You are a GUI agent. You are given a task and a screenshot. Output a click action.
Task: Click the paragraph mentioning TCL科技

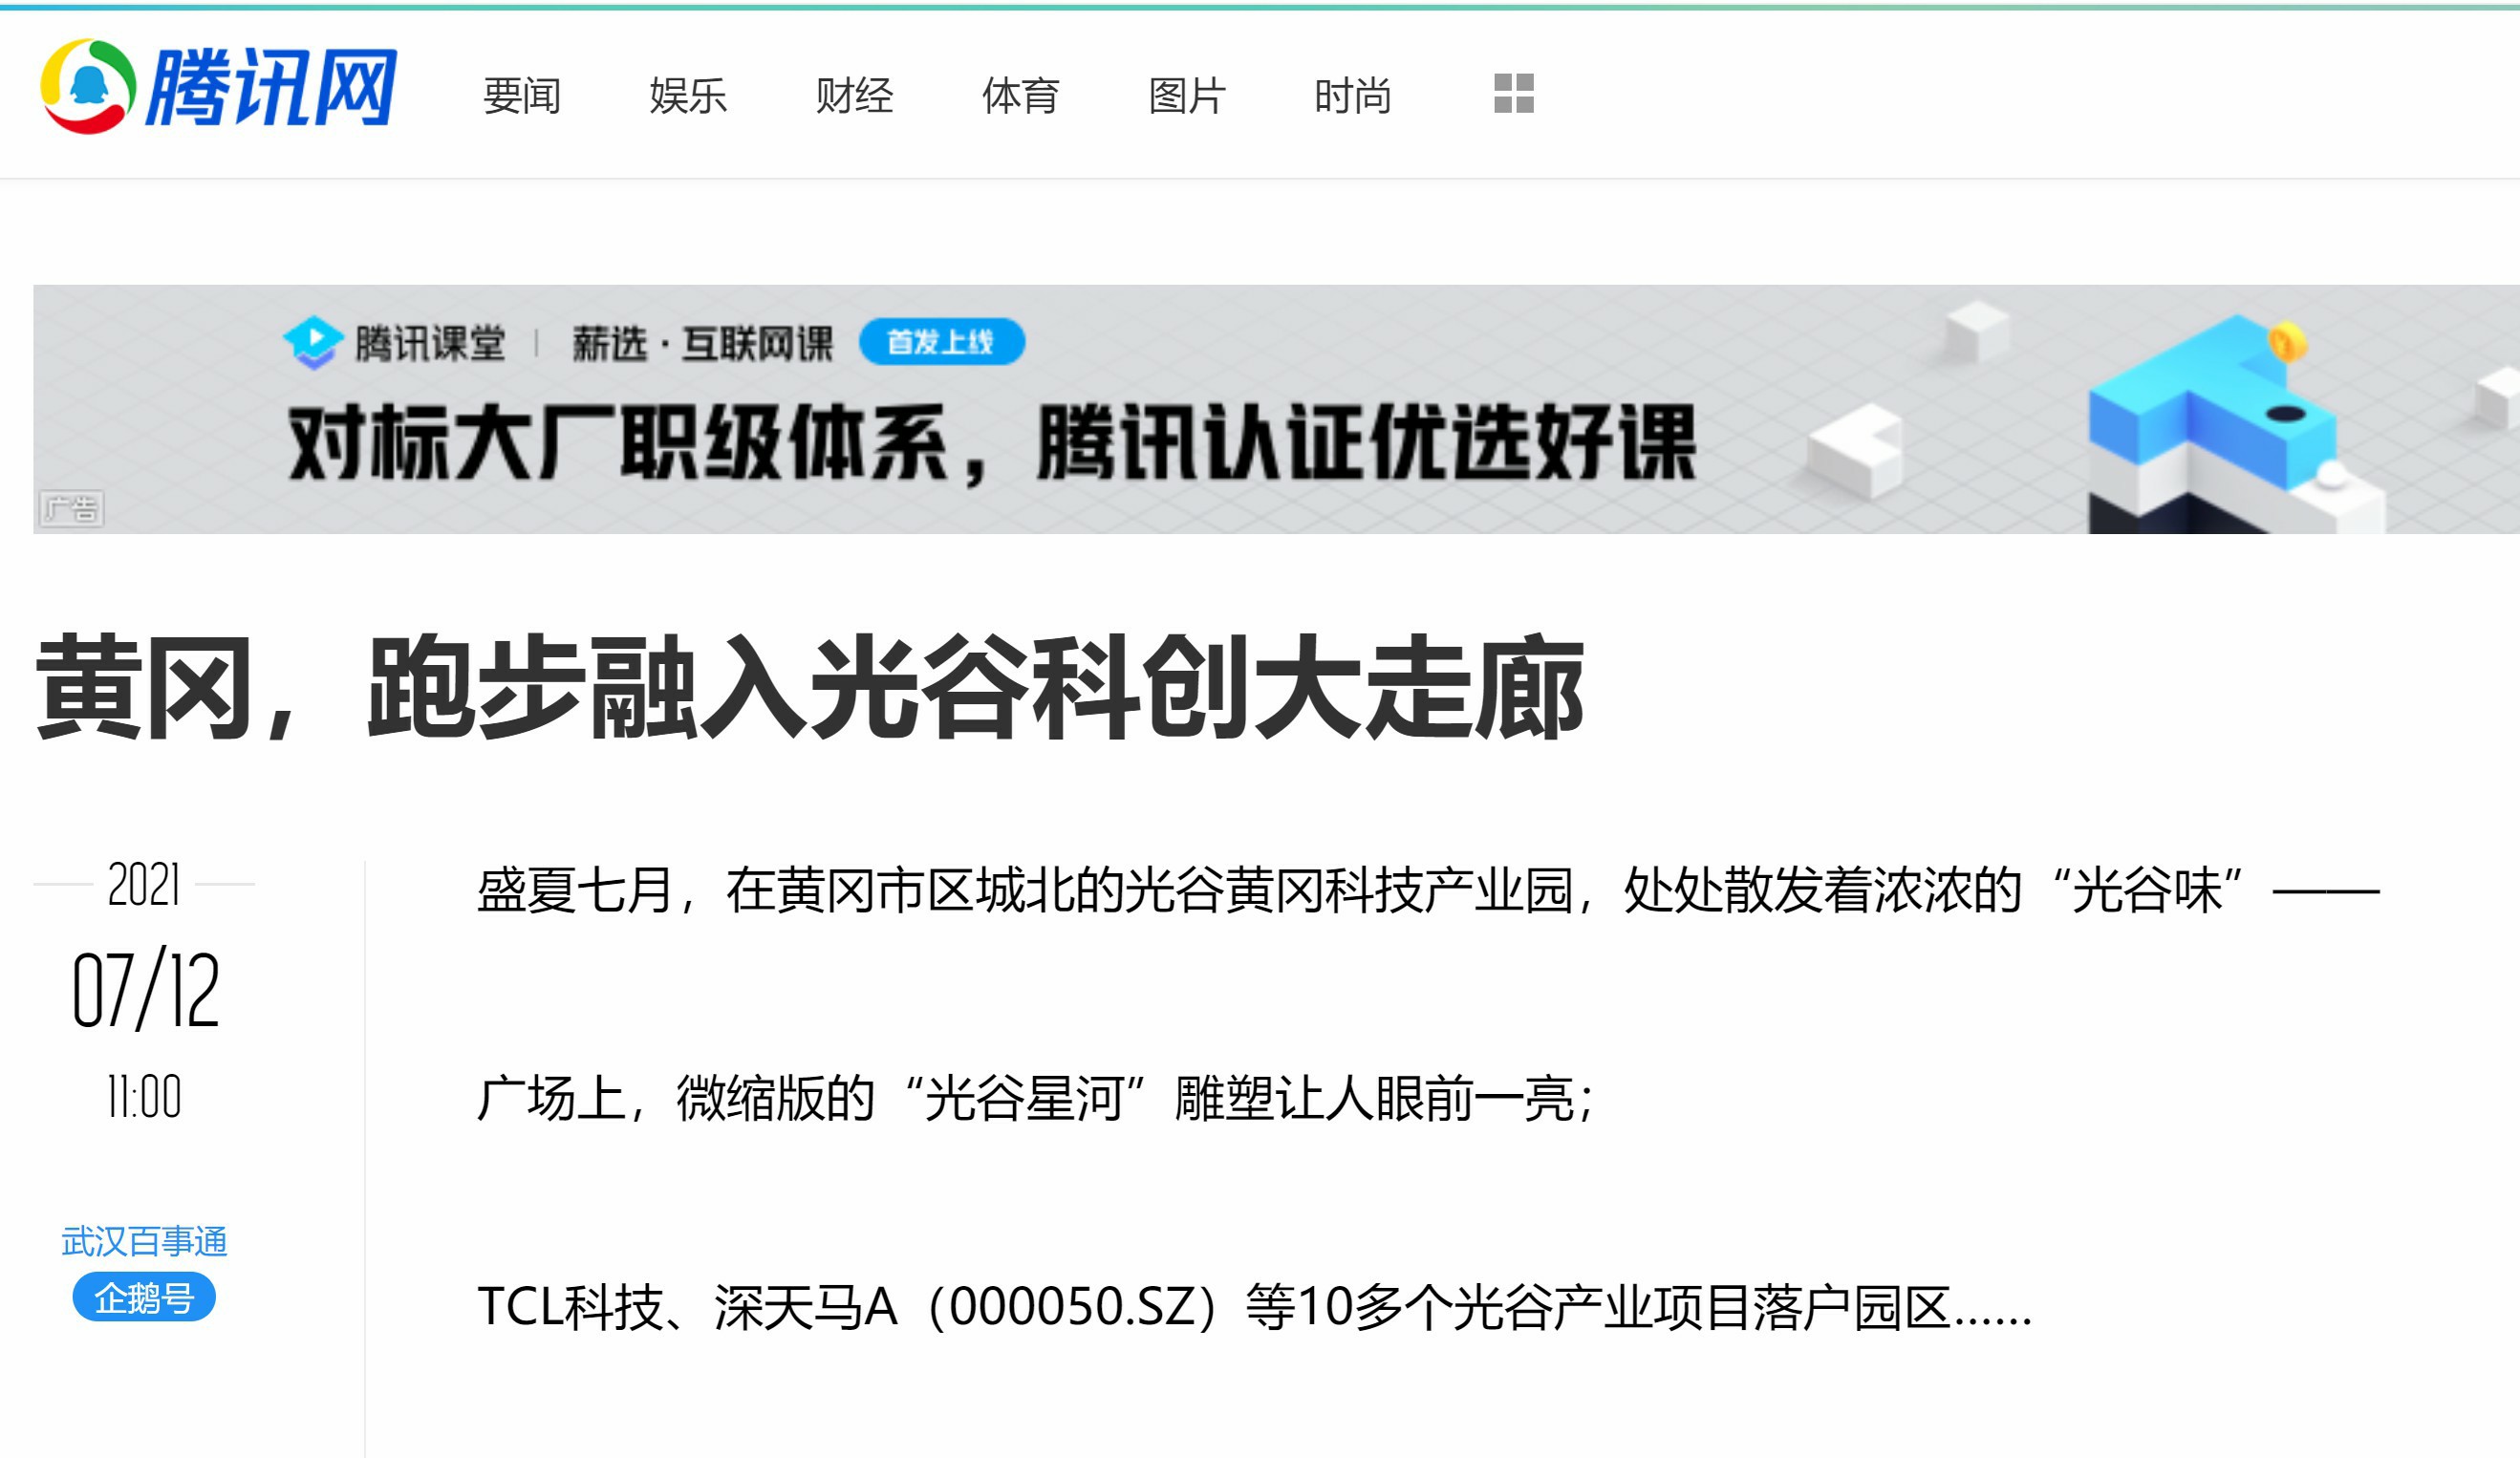(1254, 1306)
